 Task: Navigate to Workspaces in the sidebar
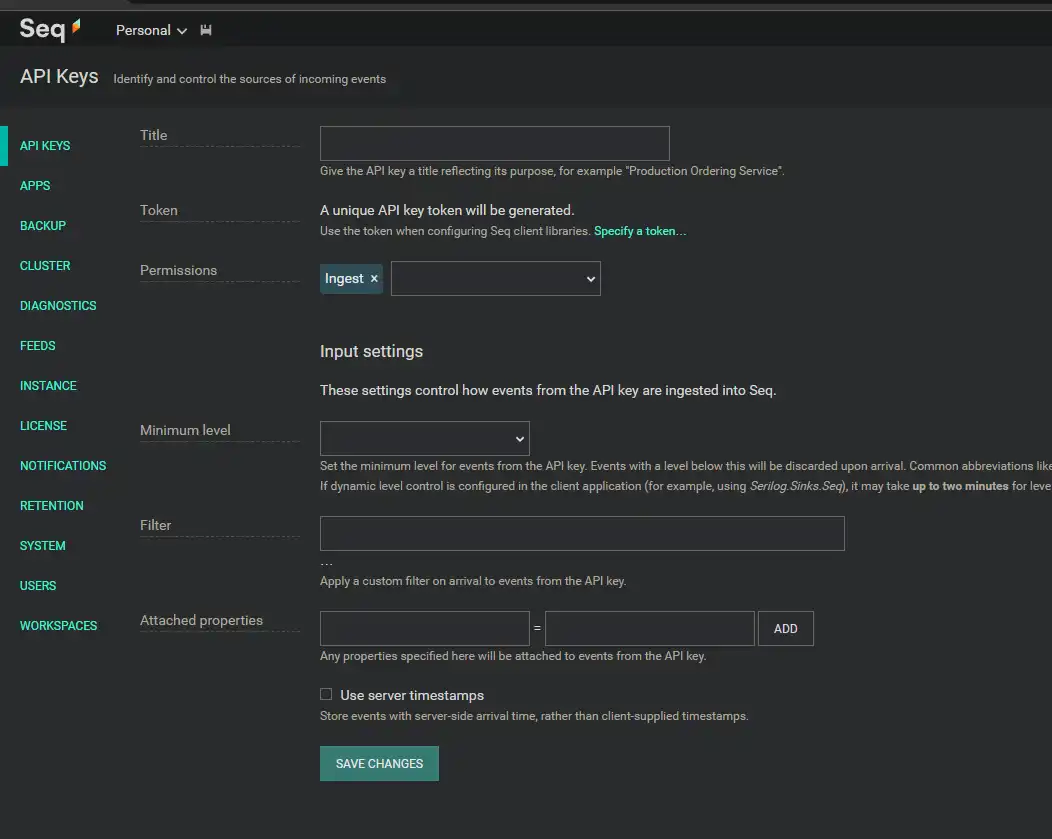tap(58, 625)
